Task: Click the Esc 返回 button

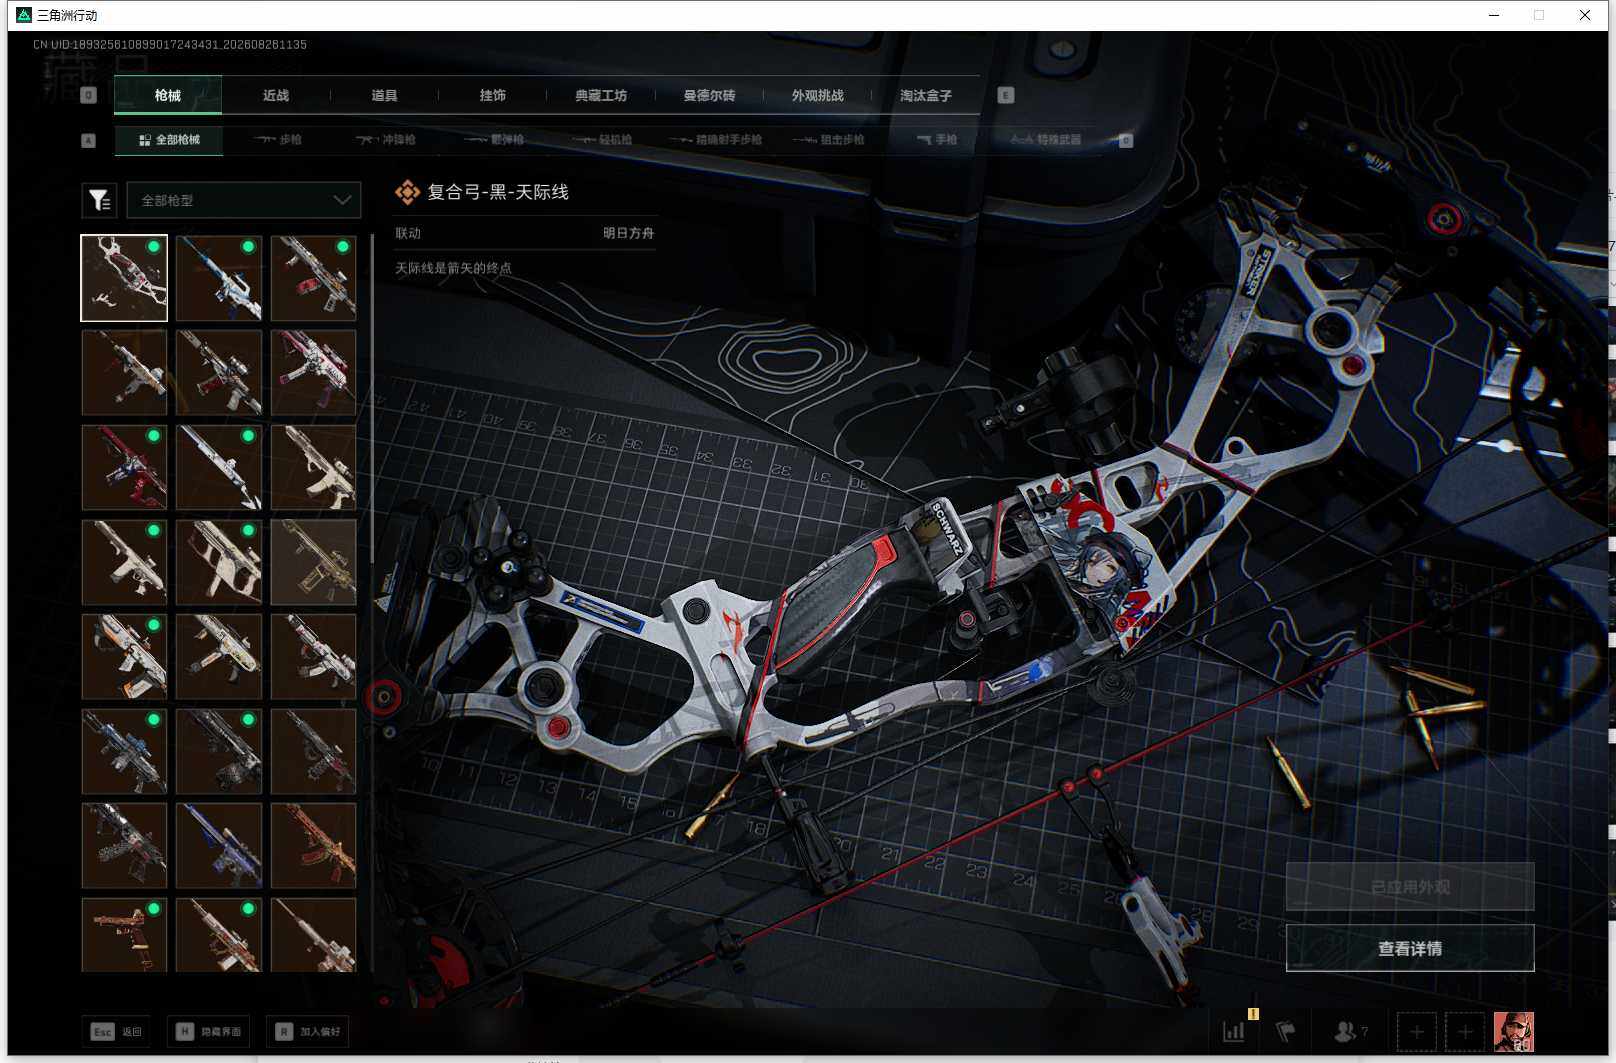Action: pyautogui.click(x=116, y=1031)
